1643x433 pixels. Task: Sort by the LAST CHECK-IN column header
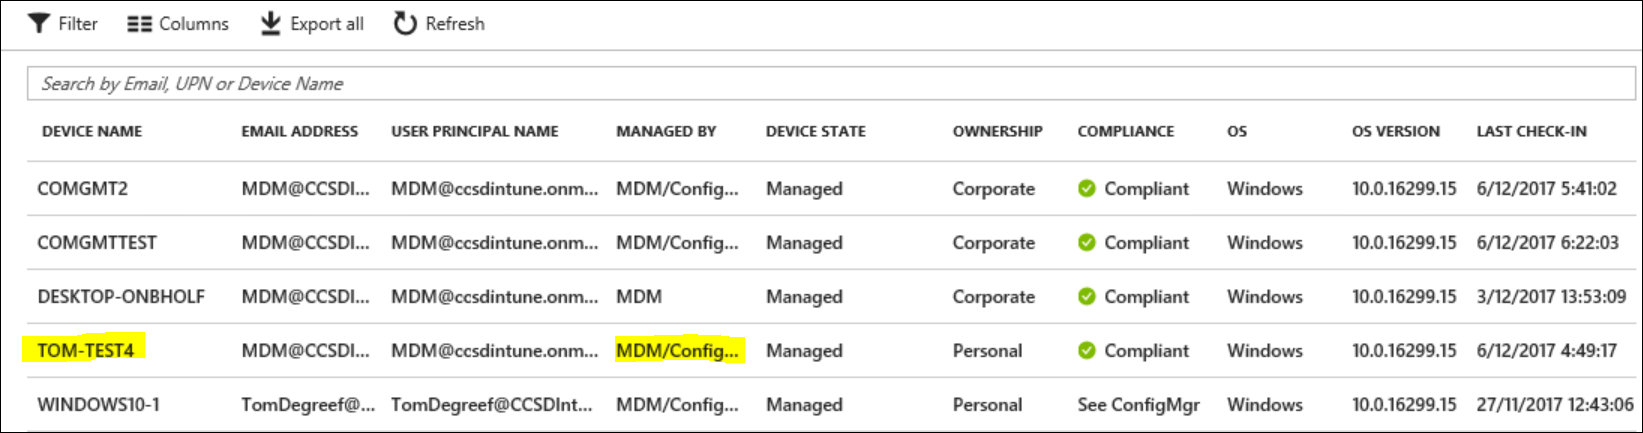(1531, 131)
